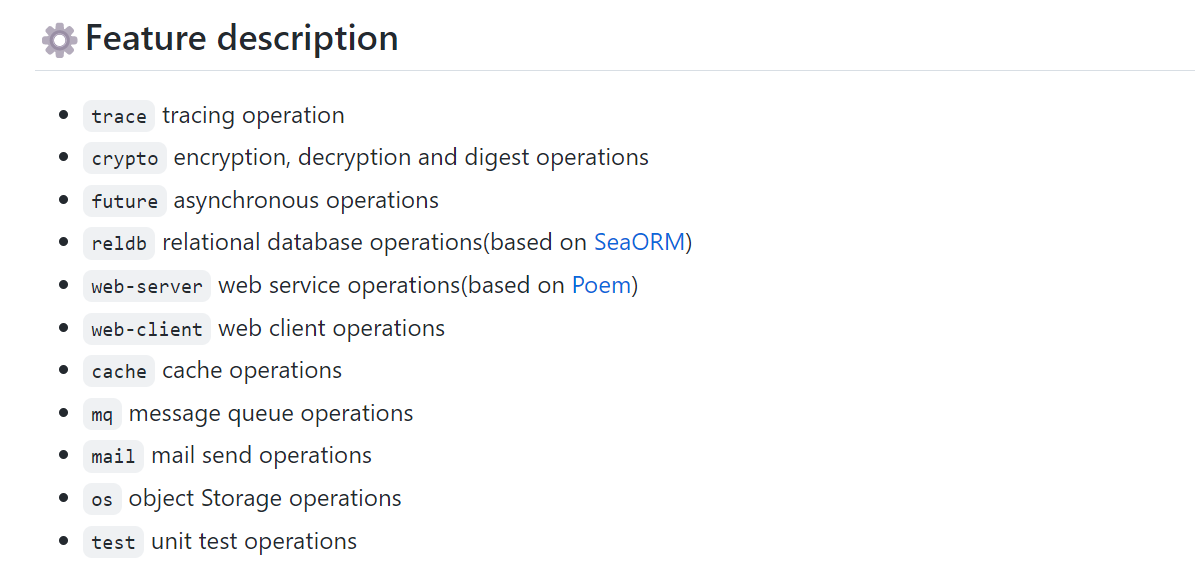
Task: Select the web-server code label
Action: coord(147,287)
